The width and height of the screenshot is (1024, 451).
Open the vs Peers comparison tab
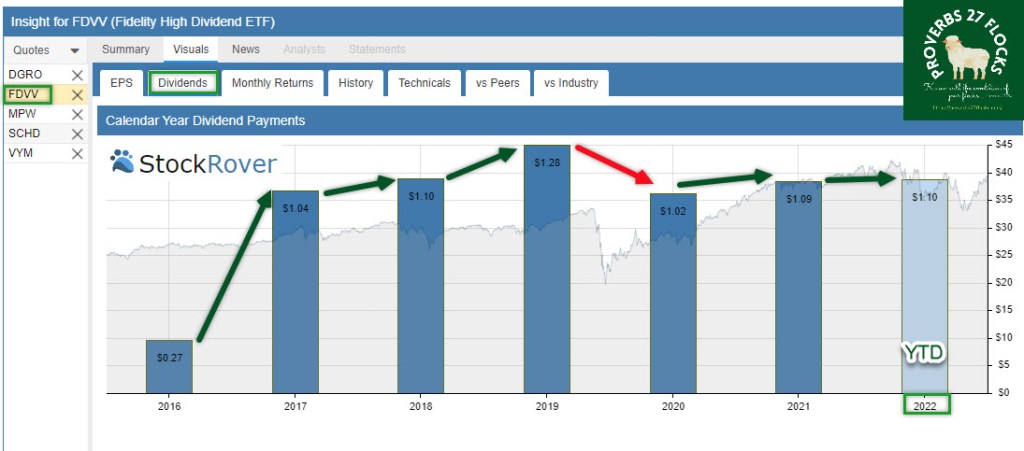point(497,83)
